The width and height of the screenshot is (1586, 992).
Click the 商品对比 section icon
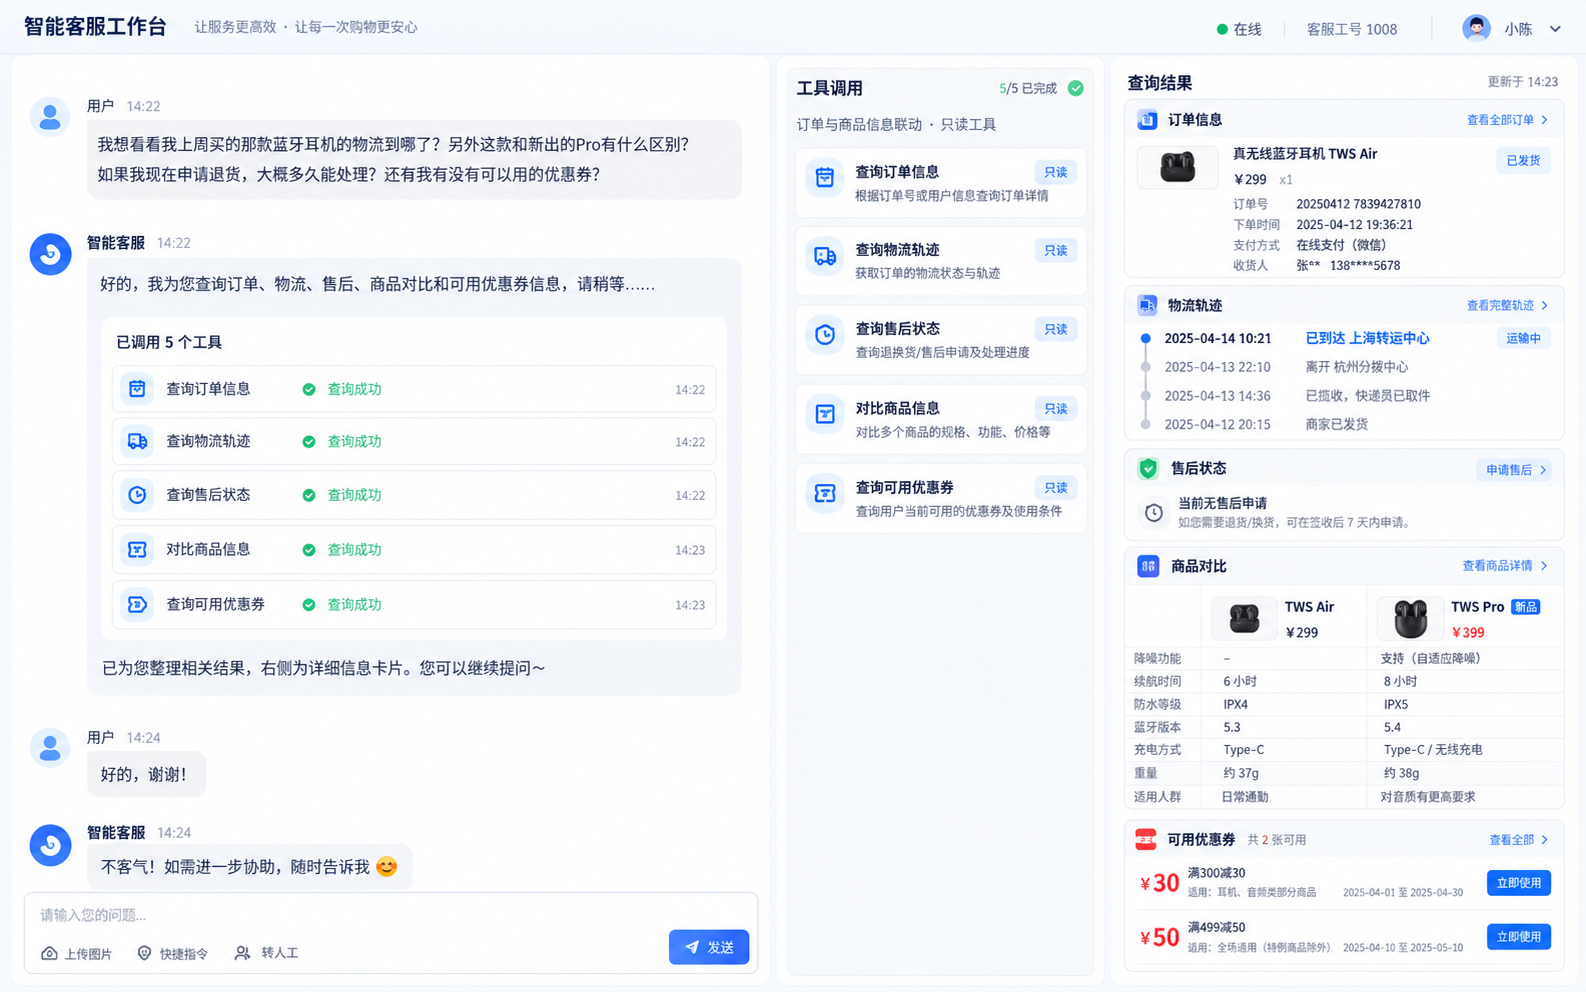1148,566
